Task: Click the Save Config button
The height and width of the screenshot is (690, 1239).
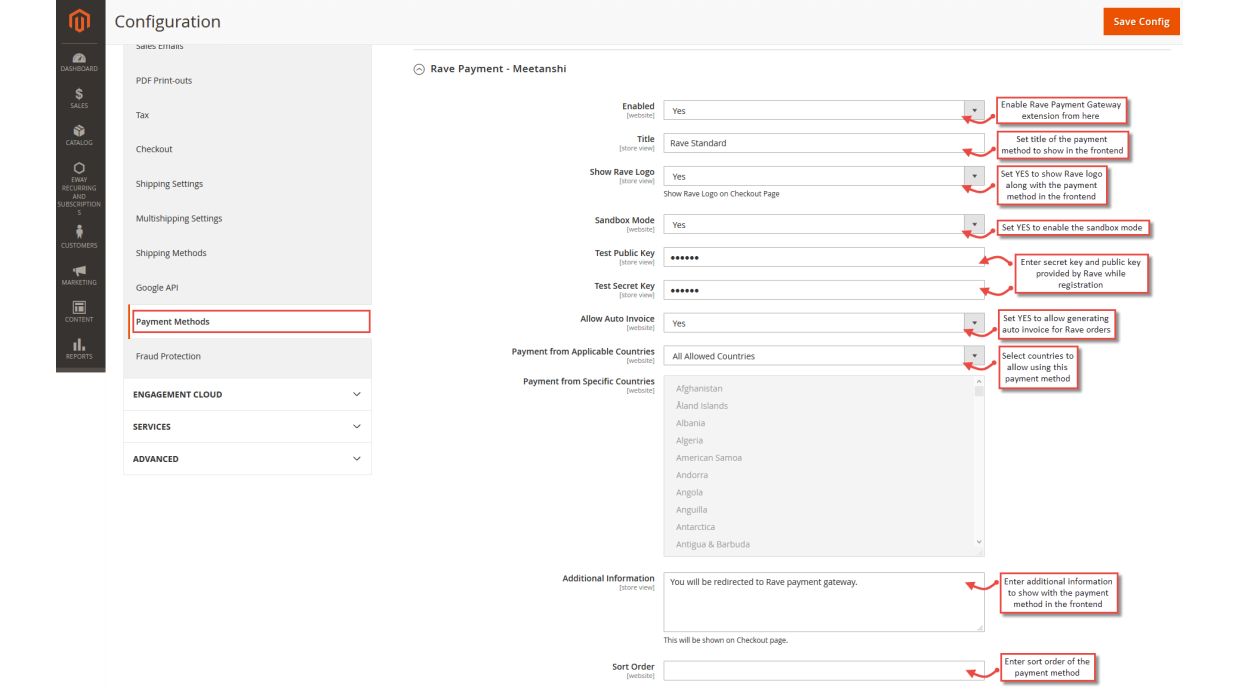Action: pyautogui.click(x=1141, y=22)
